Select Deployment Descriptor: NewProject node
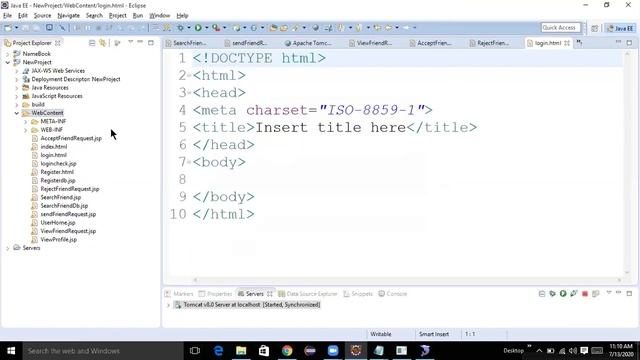Image resolution: width=640 pixels, height=360 pixels. tap(76, 79)
